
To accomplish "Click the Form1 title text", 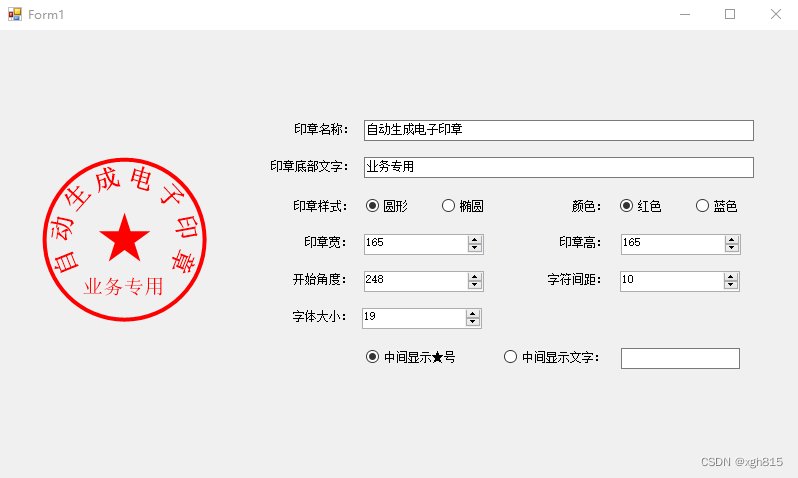I will point(46,15).
